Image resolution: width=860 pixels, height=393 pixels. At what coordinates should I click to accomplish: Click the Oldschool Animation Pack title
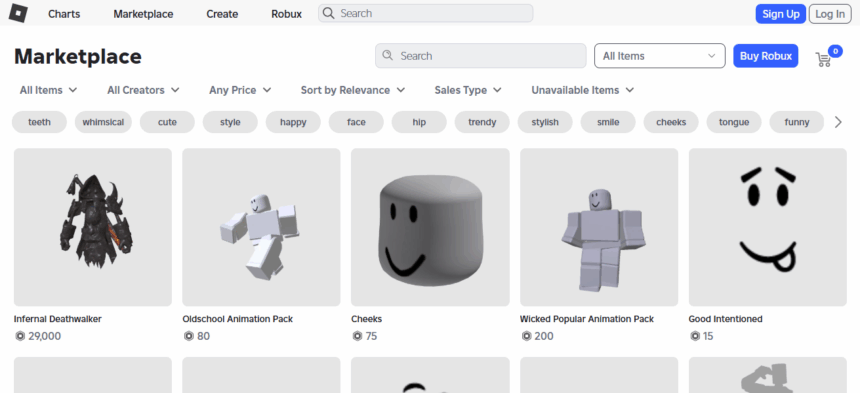(x=237, y=319)
